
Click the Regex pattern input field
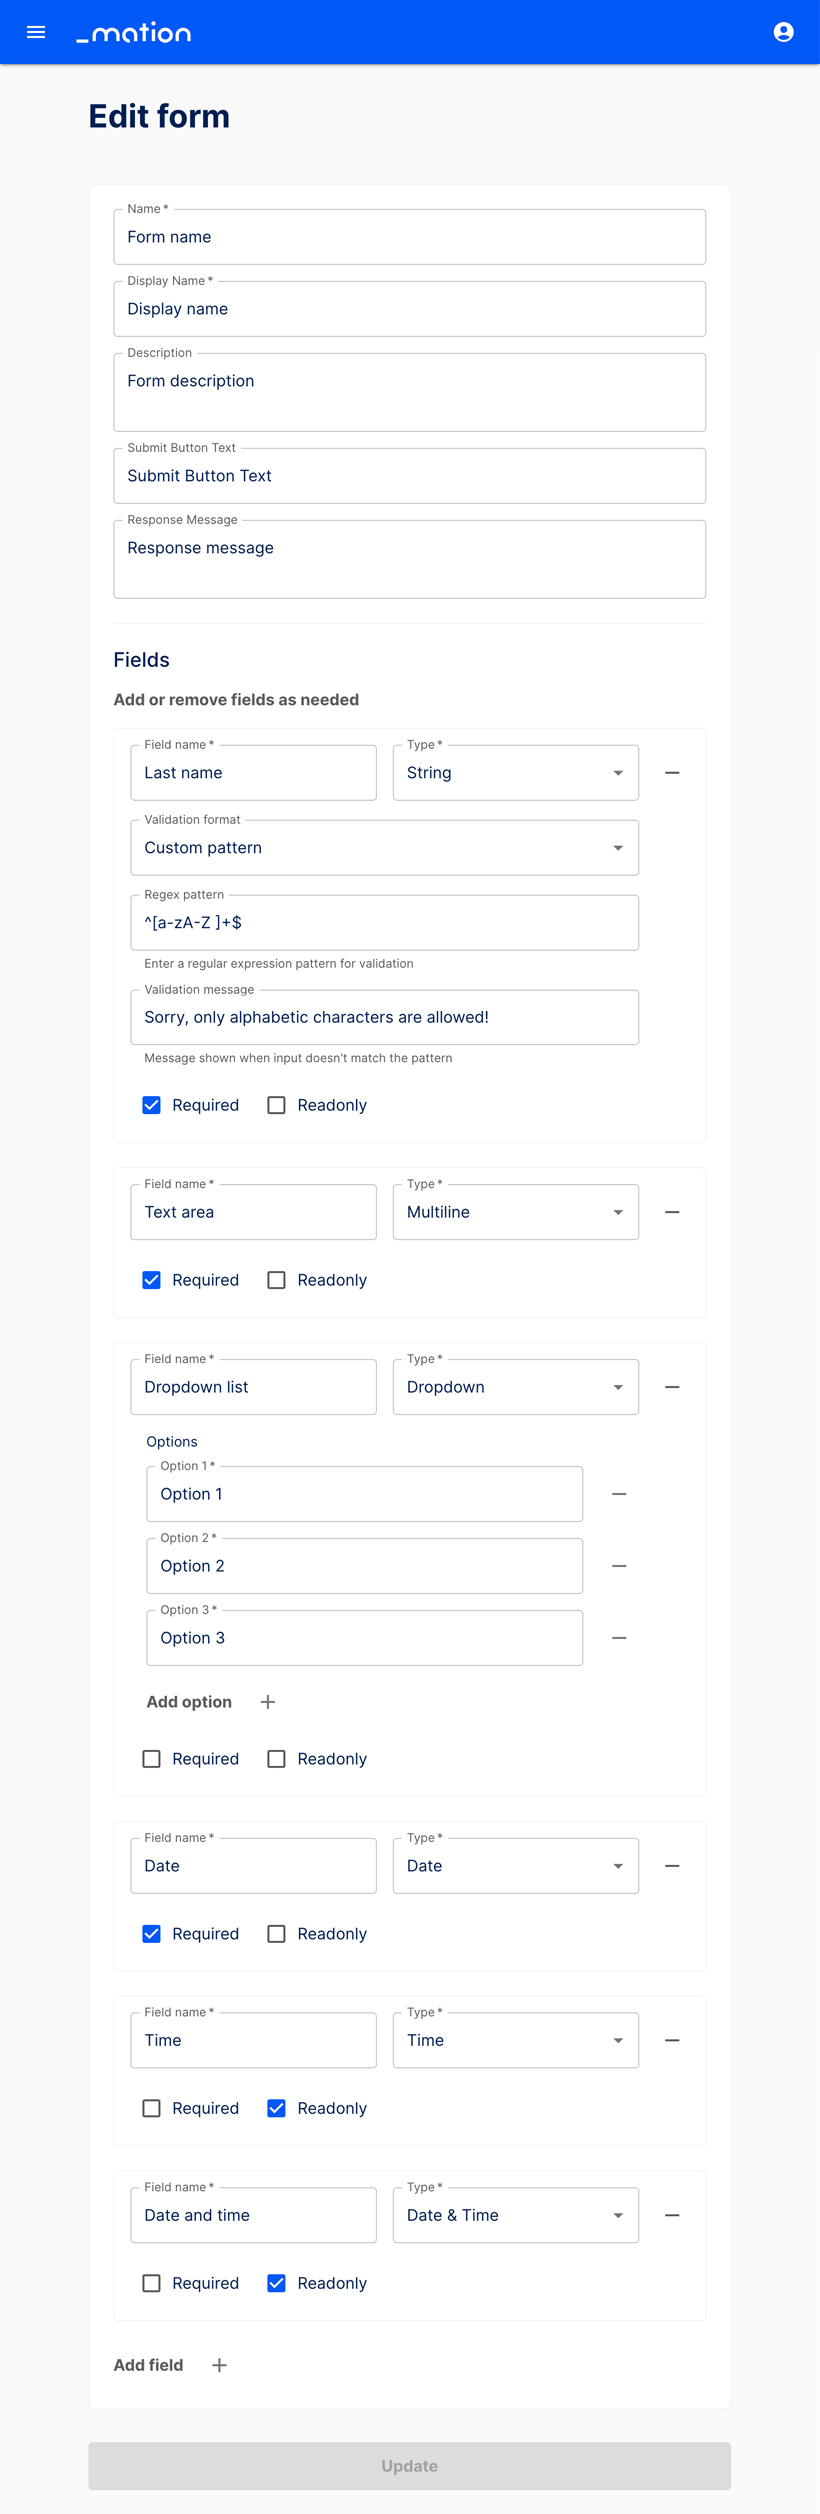coord(385,923)
